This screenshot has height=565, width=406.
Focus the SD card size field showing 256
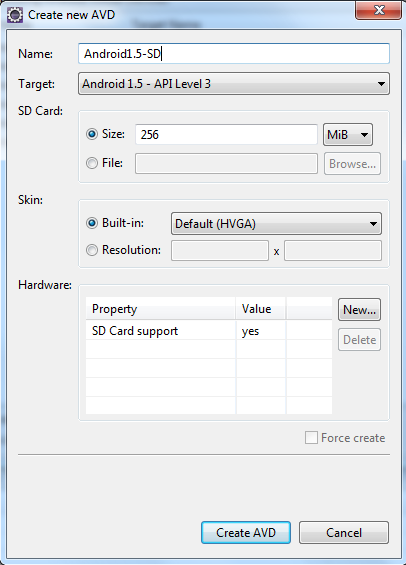(x=226, y=135)
